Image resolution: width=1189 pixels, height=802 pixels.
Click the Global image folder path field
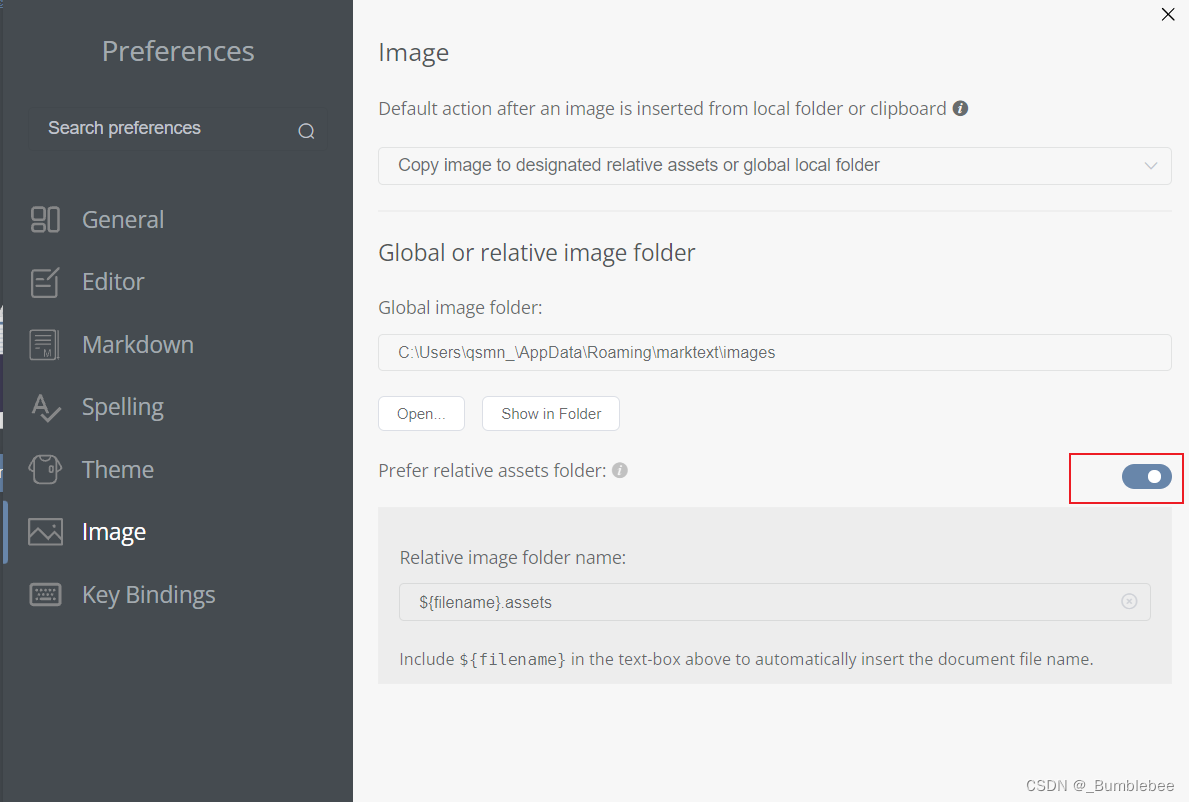(x=774, y=352)
